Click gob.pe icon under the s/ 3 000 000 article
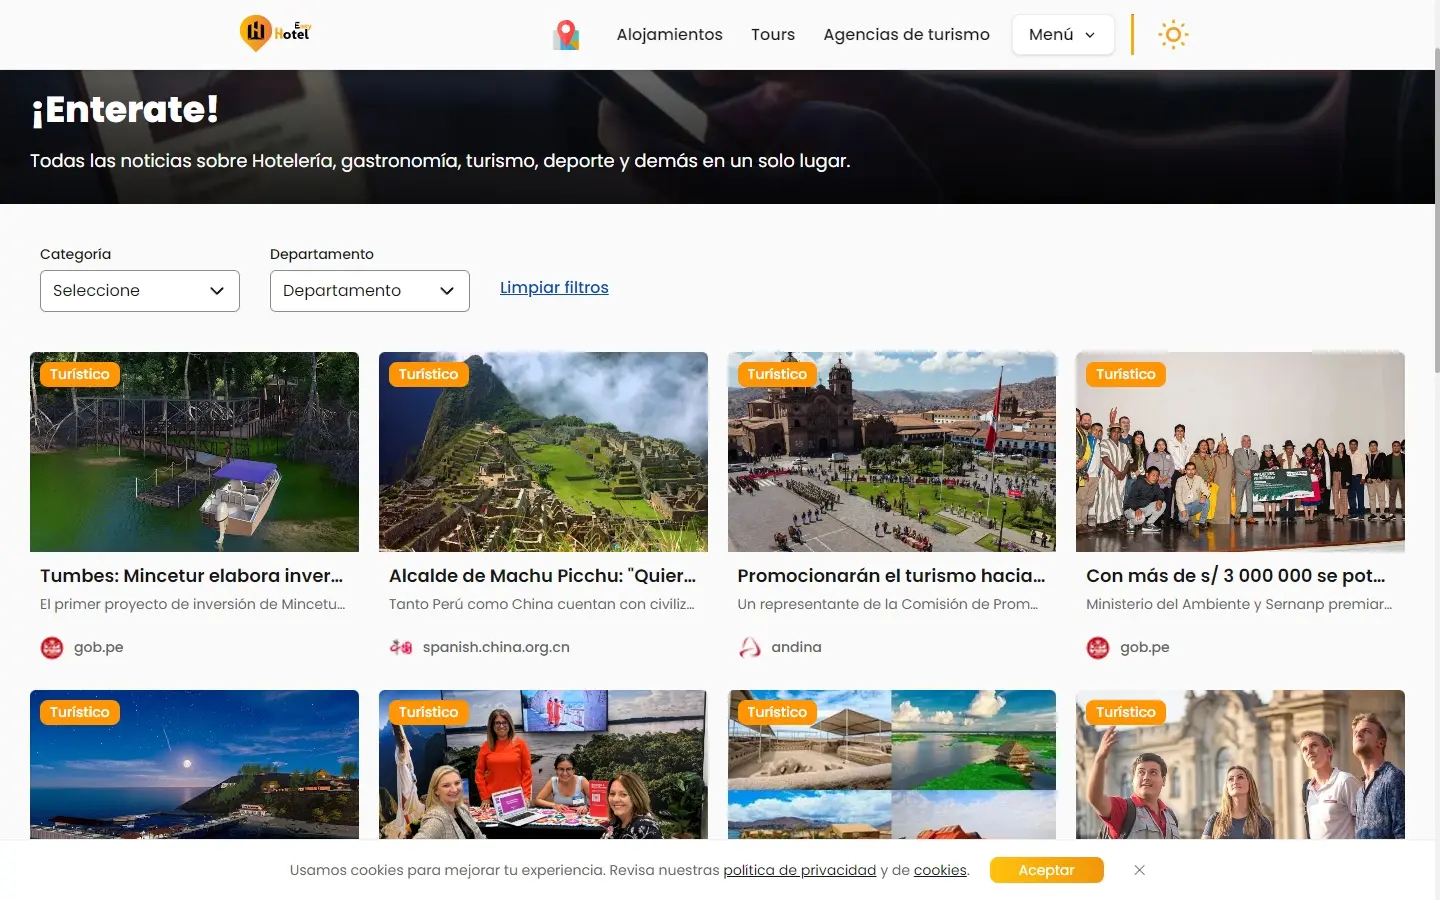Screen dimensions: 1440x900 point(1098,648)
